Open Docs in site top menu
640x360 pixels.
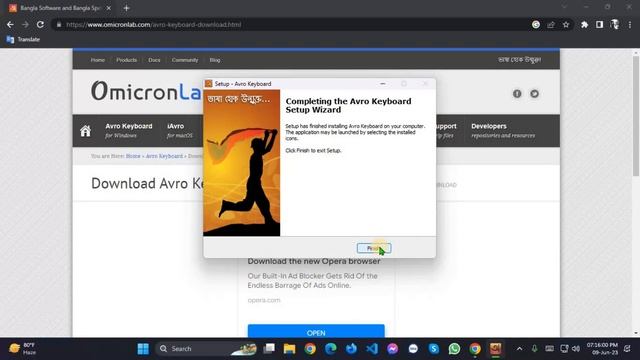154,60
